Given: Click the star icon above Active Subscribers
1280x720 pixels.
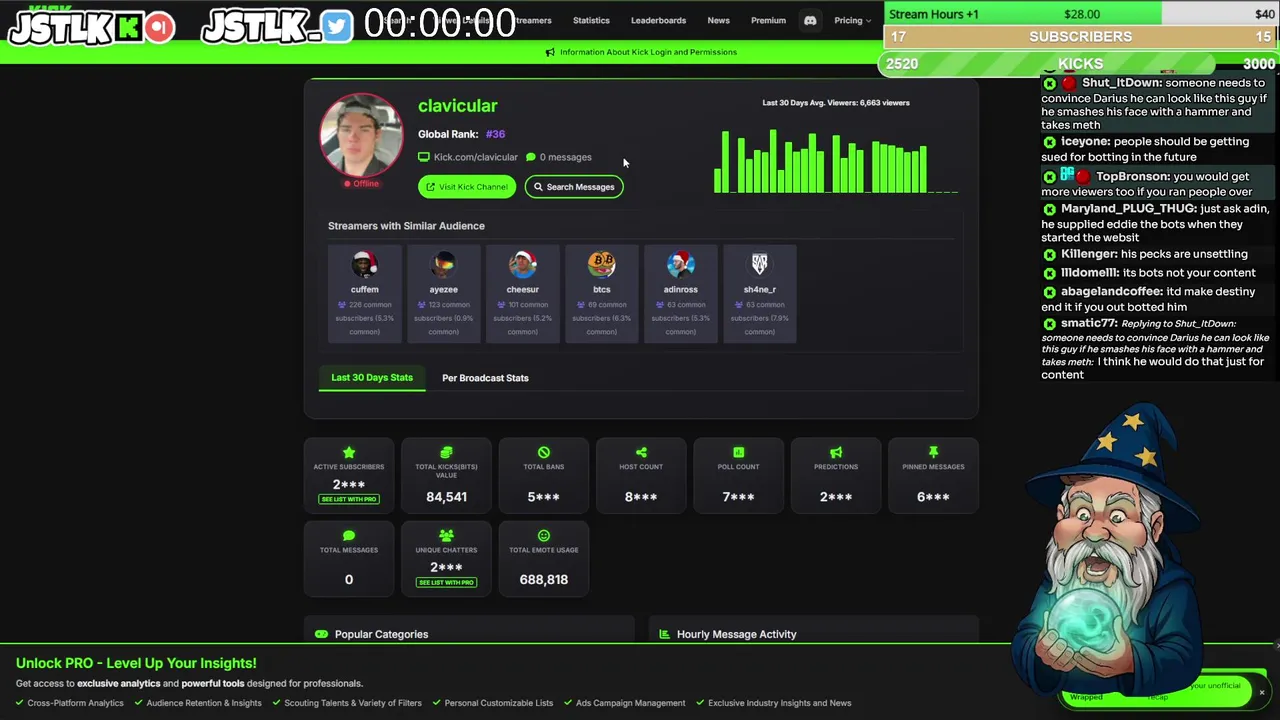Looking at the screenshot, I should pos(348,452).
